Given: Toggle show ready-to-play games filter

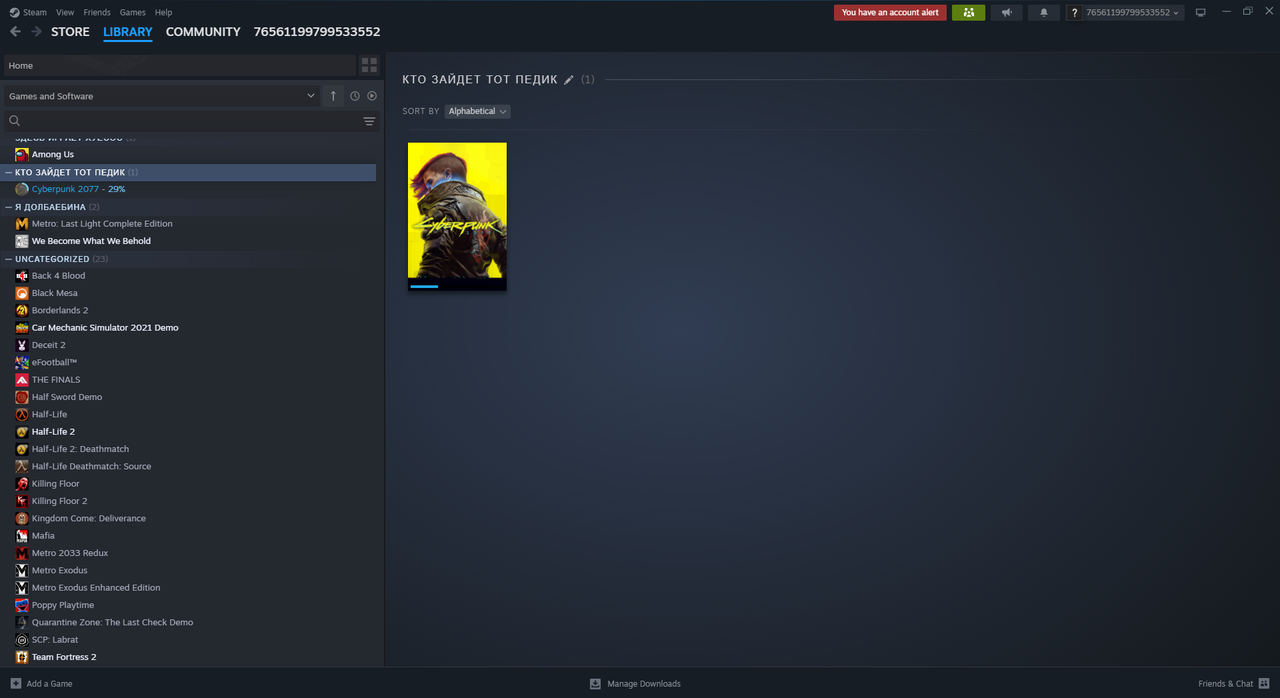Looking at the screenshot, I should pos(372,96).
